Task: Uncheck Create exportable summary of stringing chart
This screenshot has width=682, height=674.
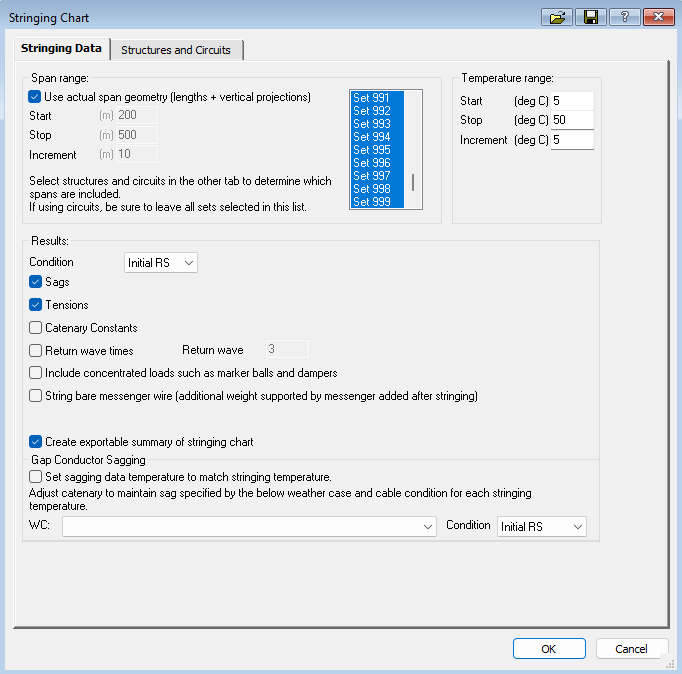Action: coord(36,442)
